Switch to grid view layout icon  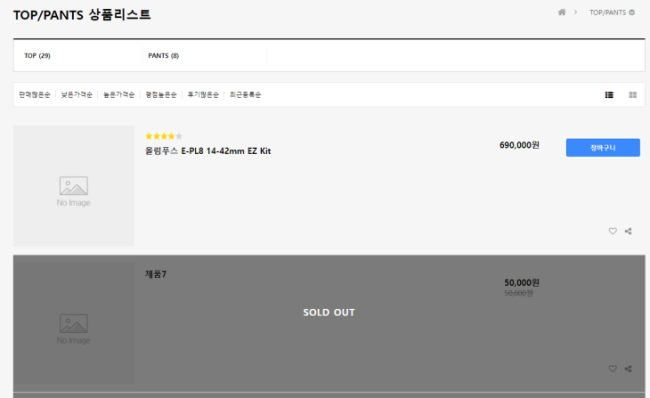coord(633,95)
